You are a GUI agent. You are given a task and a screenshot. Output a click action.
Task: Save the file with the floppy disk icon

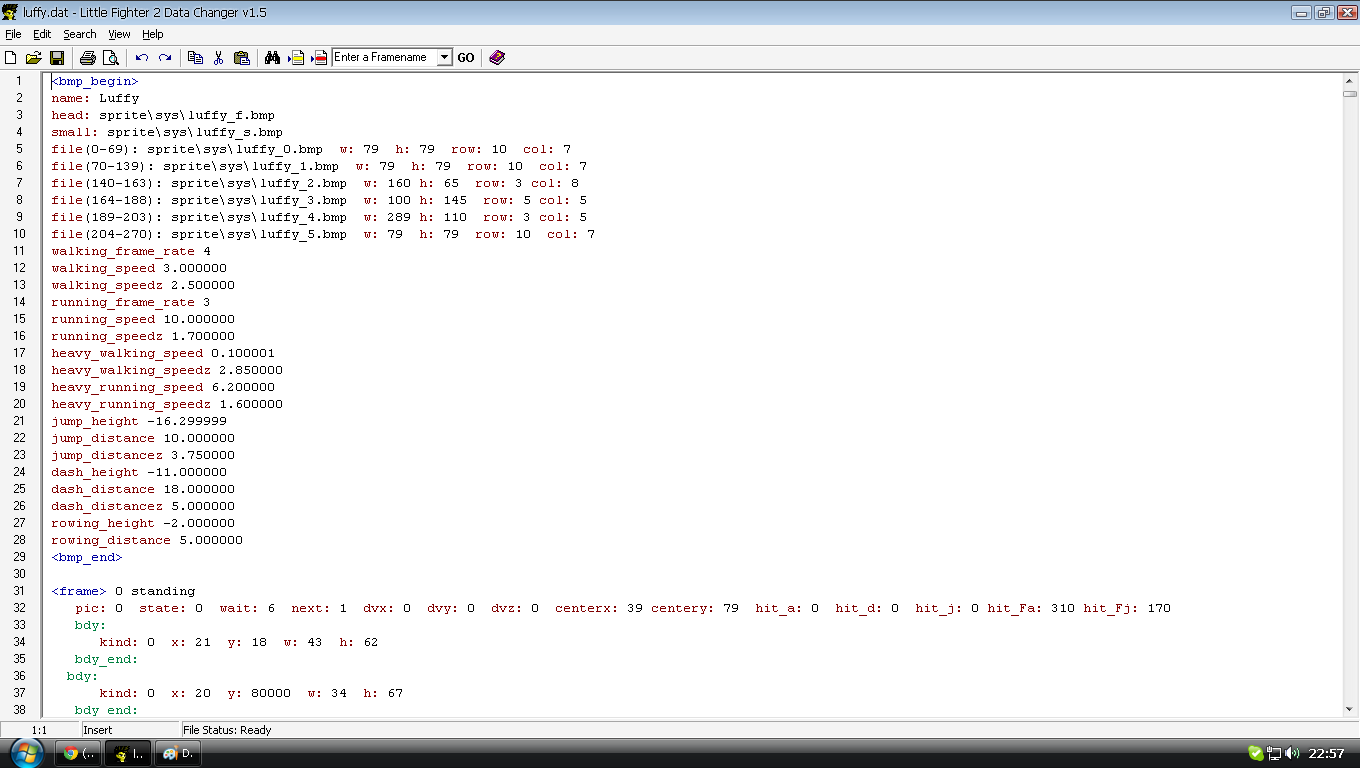(x=56, y=58)
